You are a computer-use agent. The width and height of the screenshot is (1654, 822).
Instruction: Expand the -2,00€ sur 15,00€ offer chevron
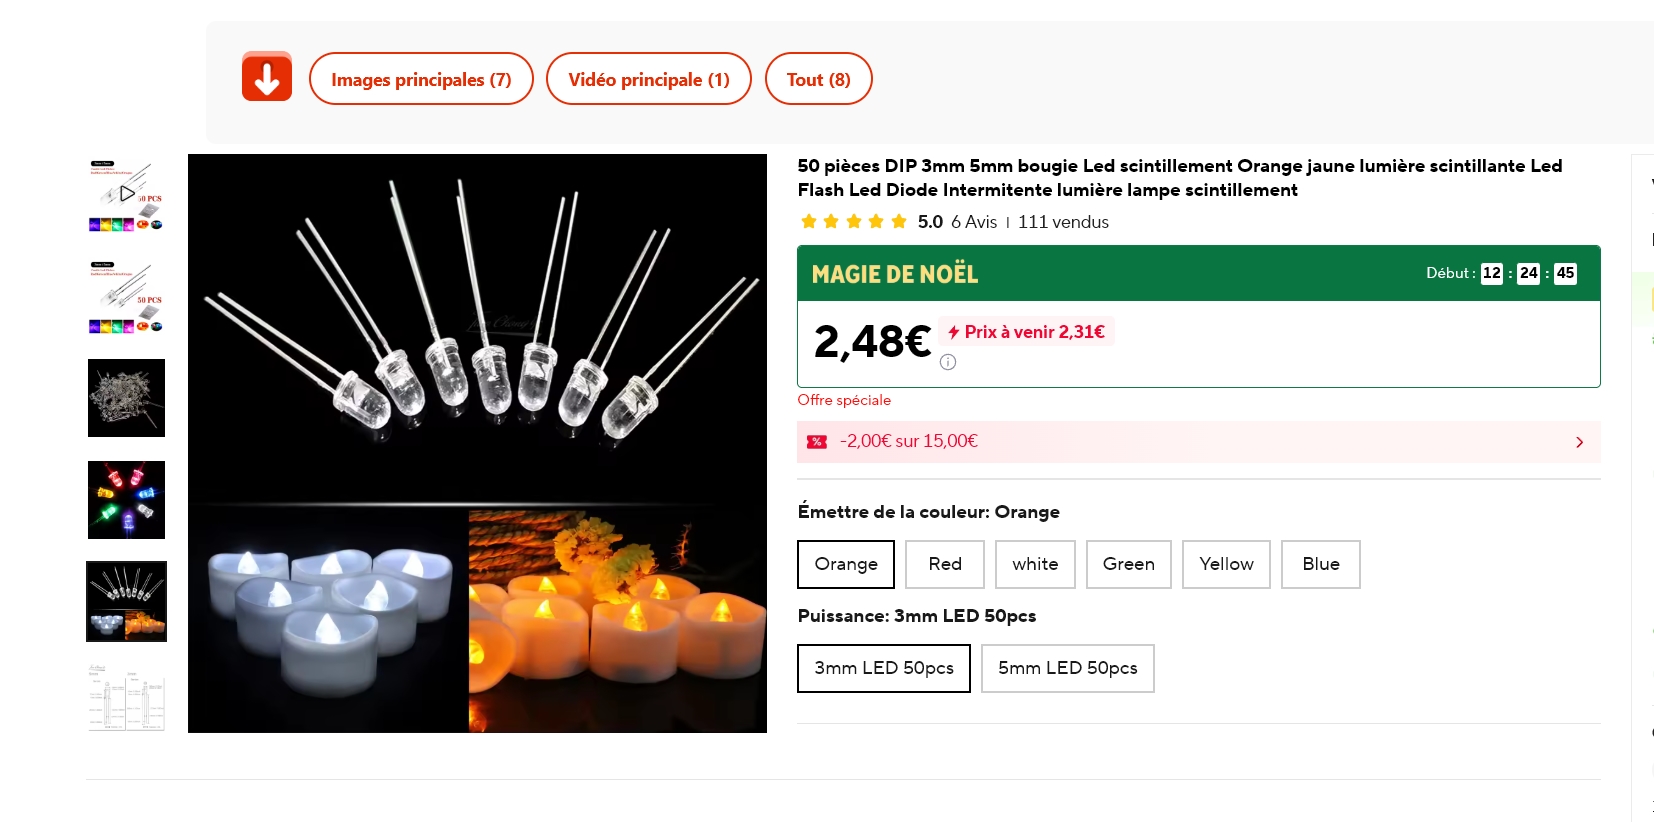click(1579, 442)
